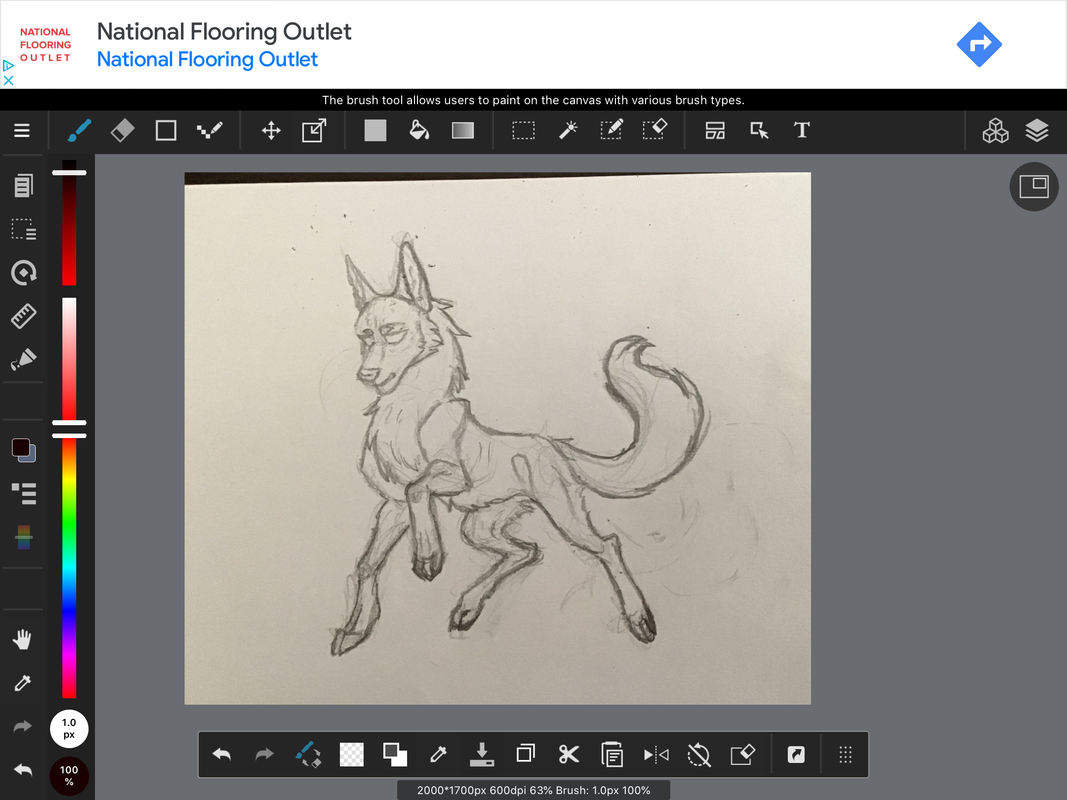1067x800 pixels.
Task: Click the reset rotation icon
Action: click(699, 754)
